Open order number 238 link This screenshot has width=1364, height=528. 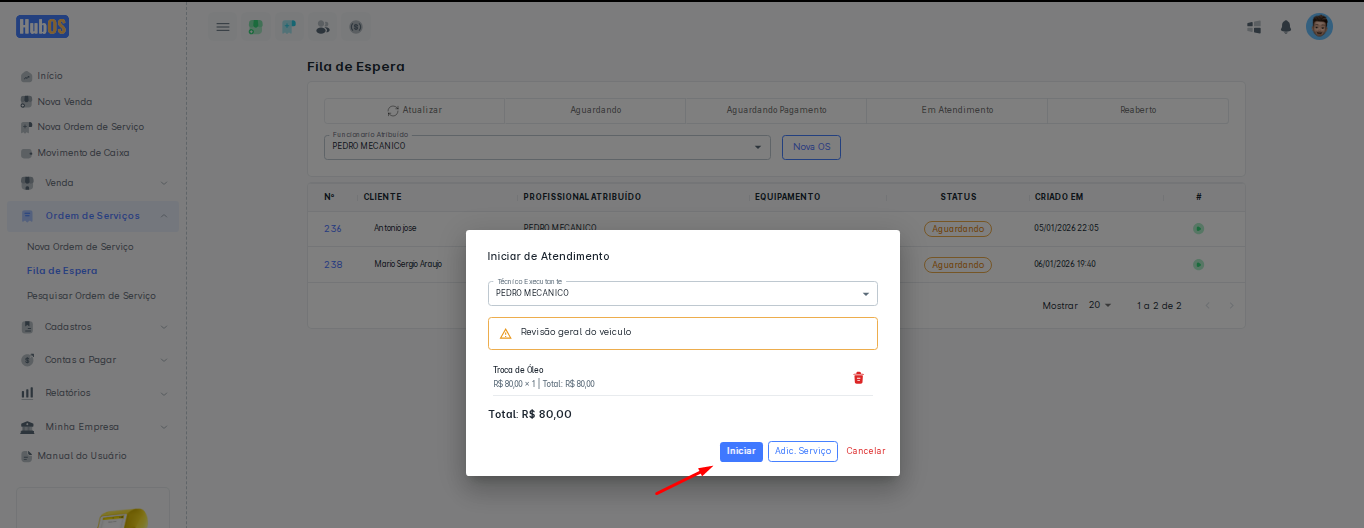pos(333,264)
